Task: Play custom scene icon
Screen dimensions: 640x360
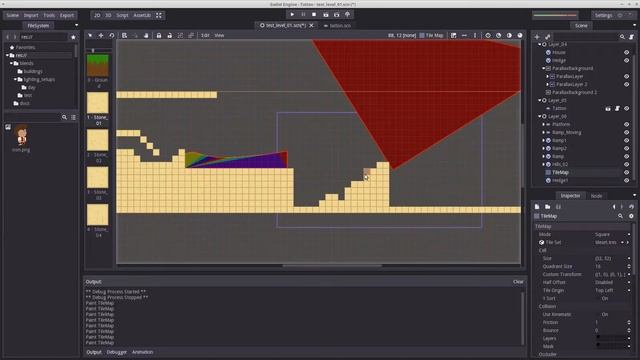Action: (336, 15)
